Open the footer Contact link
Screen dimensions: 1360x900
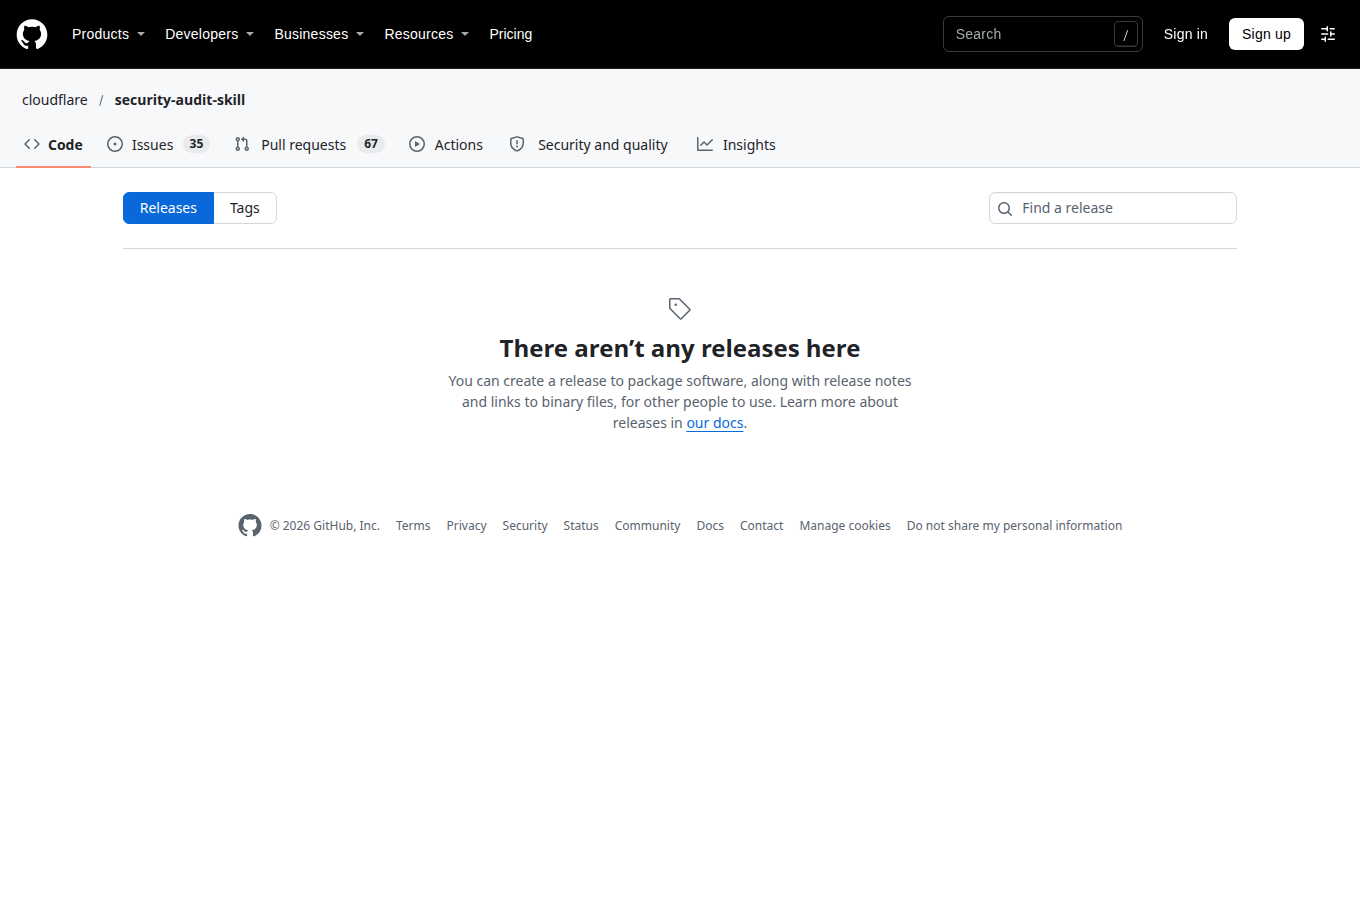(x=761, y=526)
